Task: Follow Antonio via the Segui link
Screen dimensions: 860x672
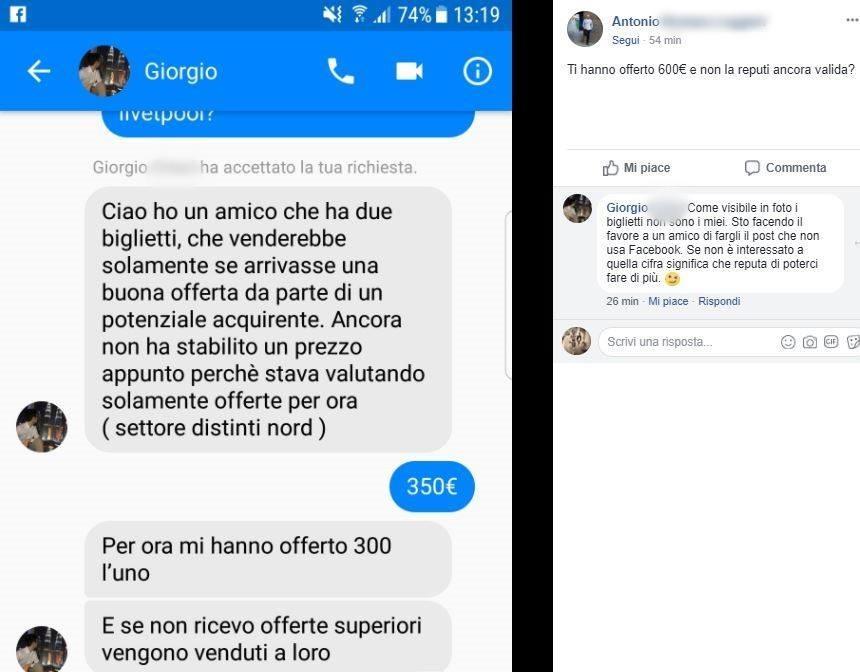Action: point(625,40)
